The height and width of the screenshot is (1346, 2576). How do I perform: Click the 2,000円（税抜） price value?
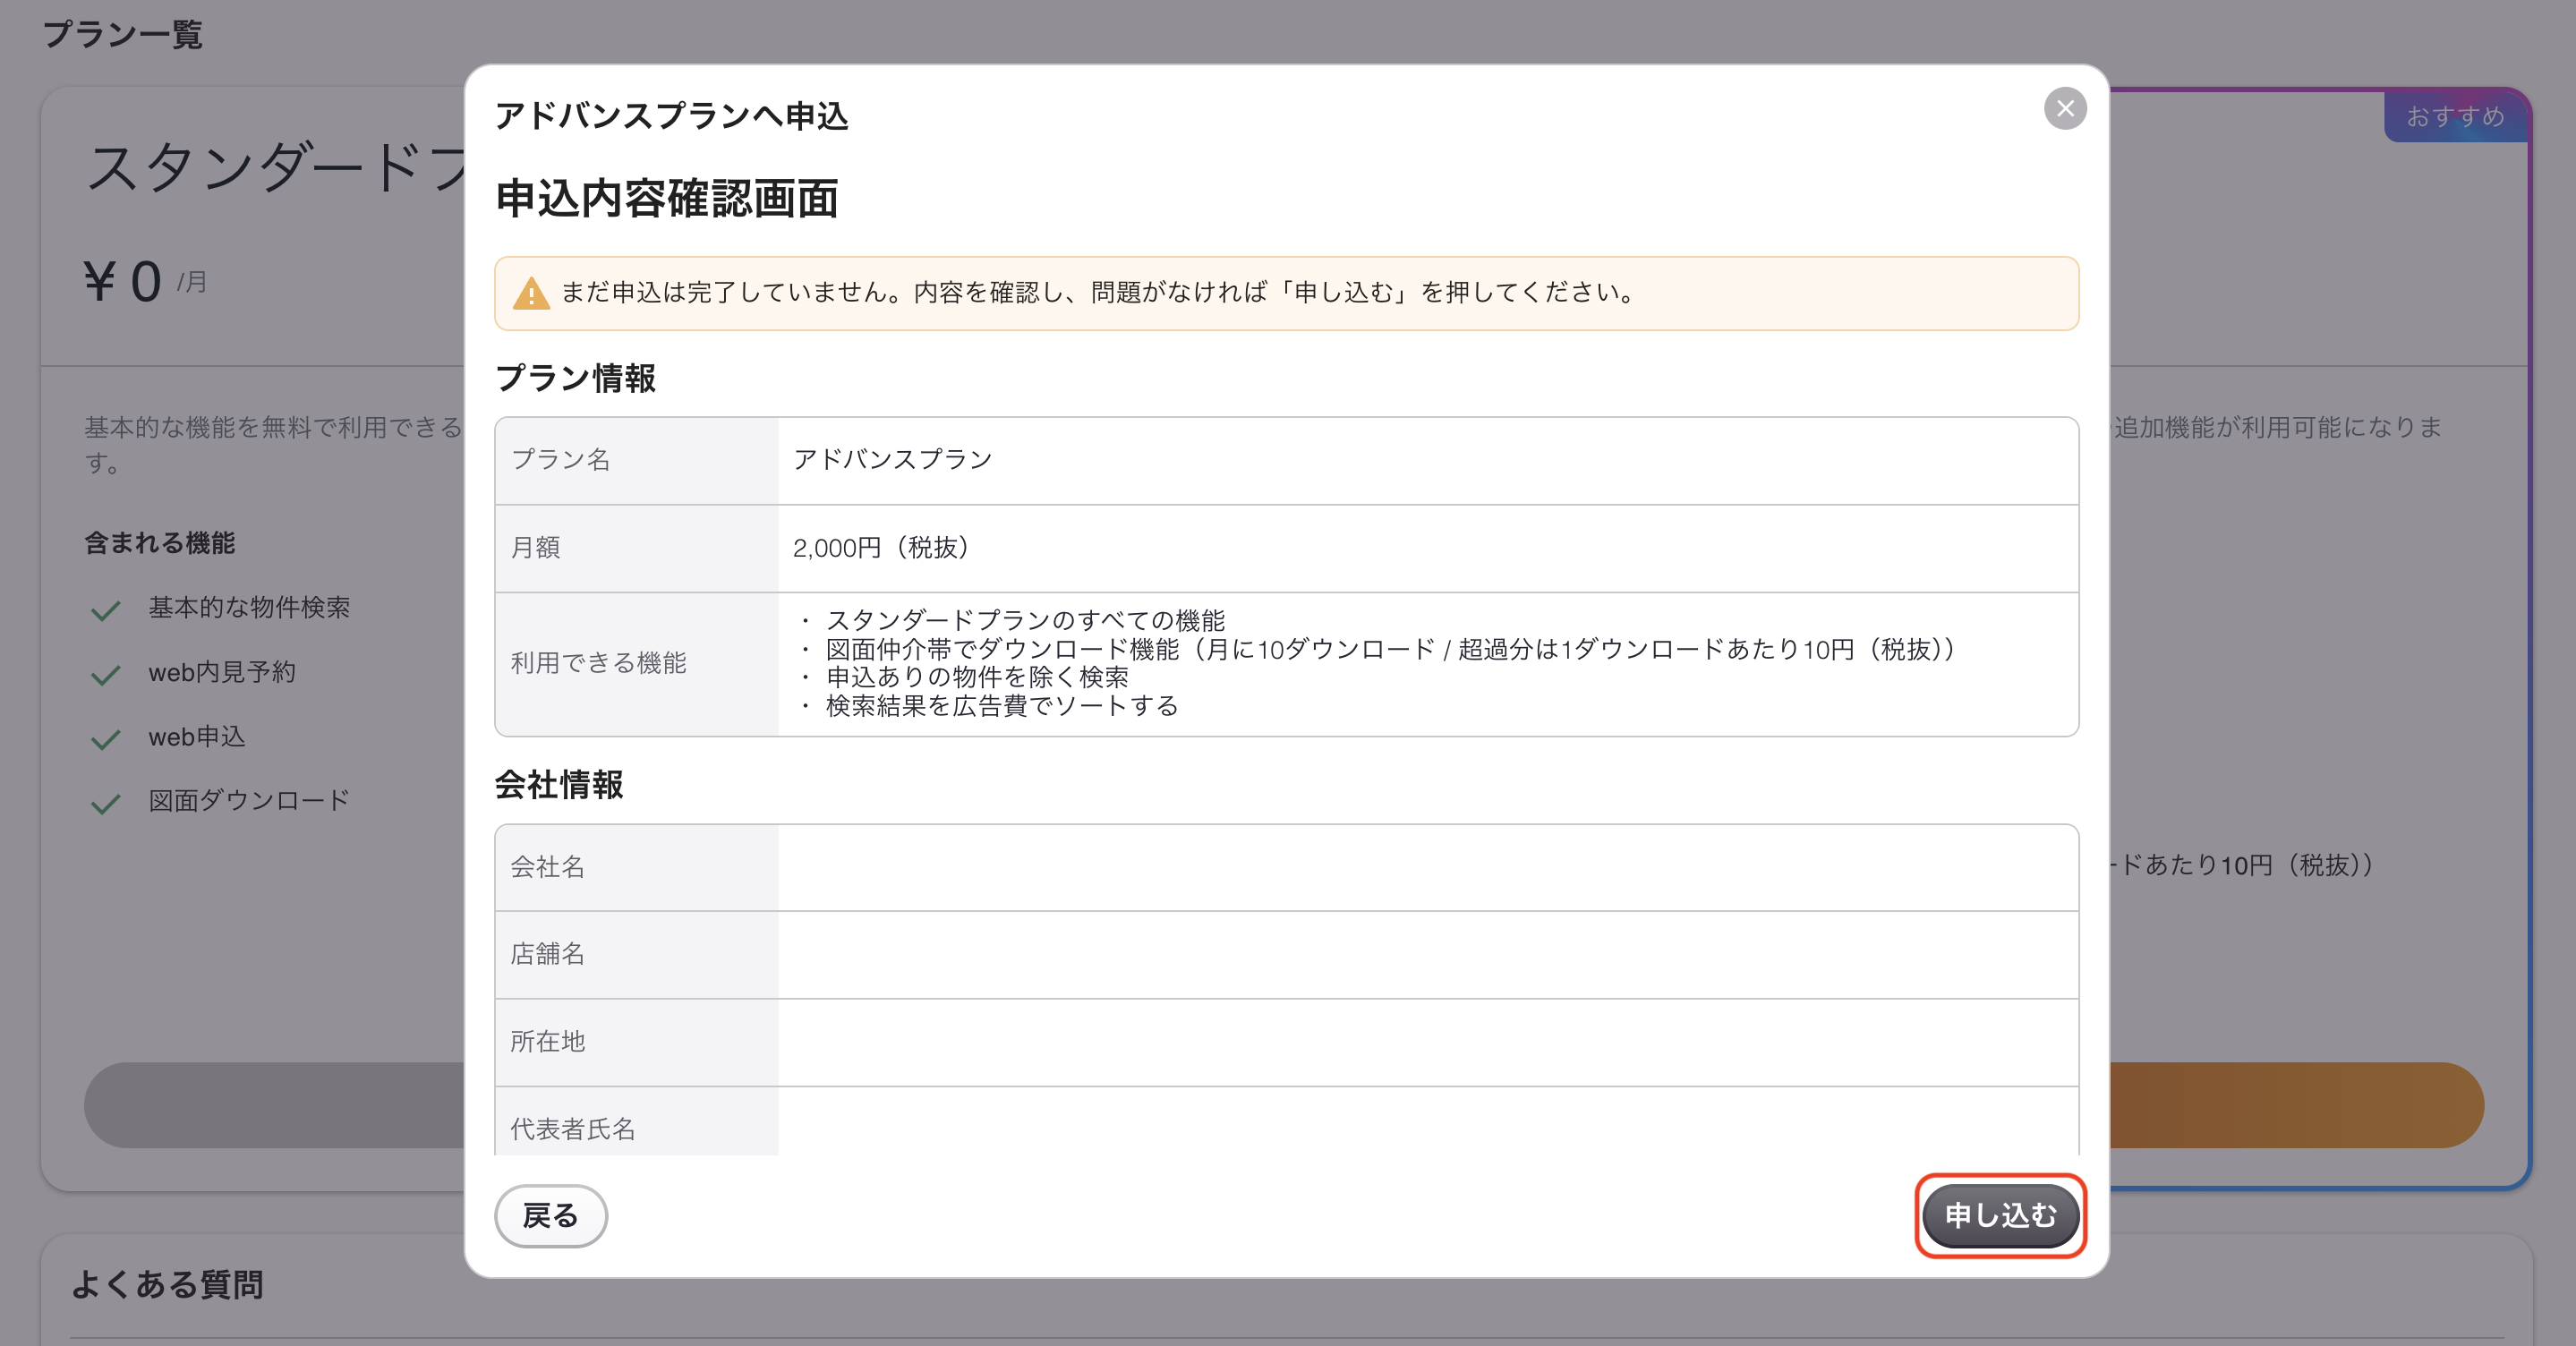coord(884,548)
